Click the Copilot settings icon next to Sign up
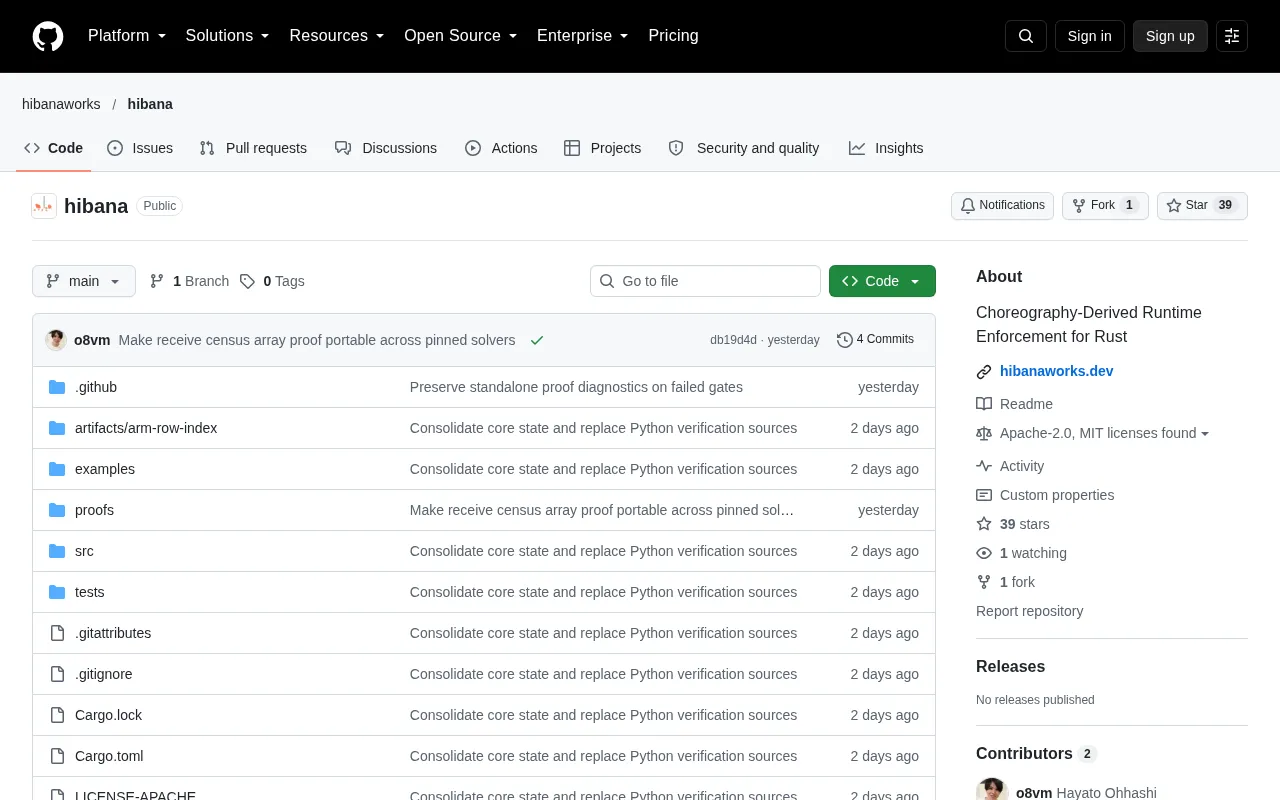 [1232, 36]
